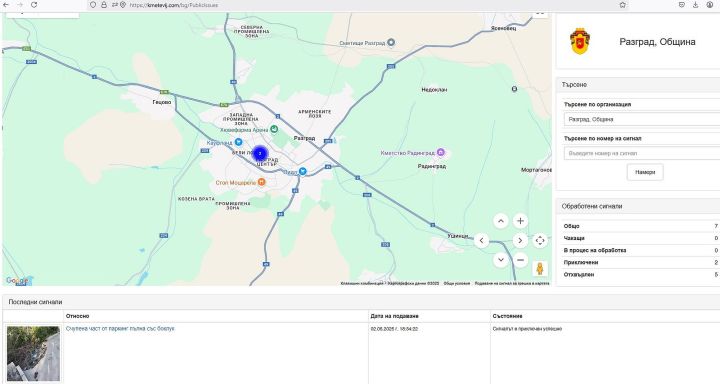Bookmark this page with star icon
The width and height of the screenshot is (720, 384).
623,5
